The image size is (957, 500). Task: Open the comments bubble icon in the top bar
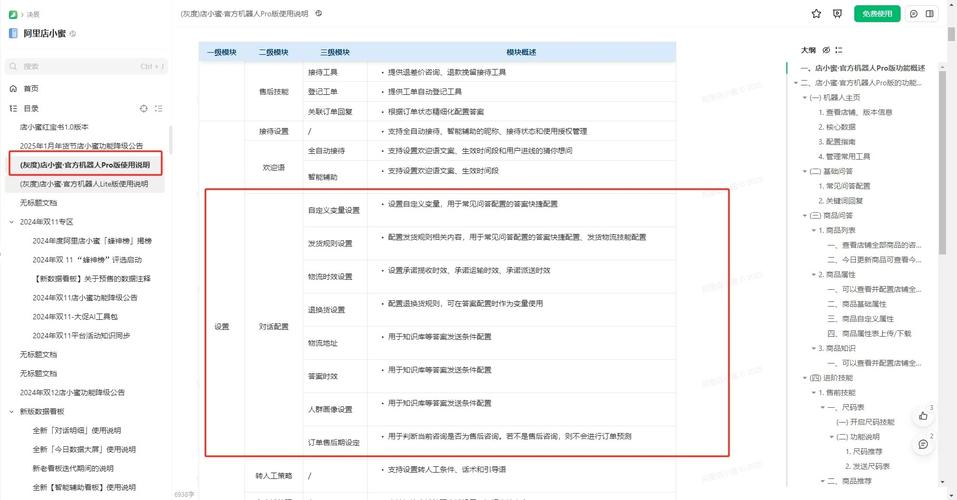click(914, 13)
